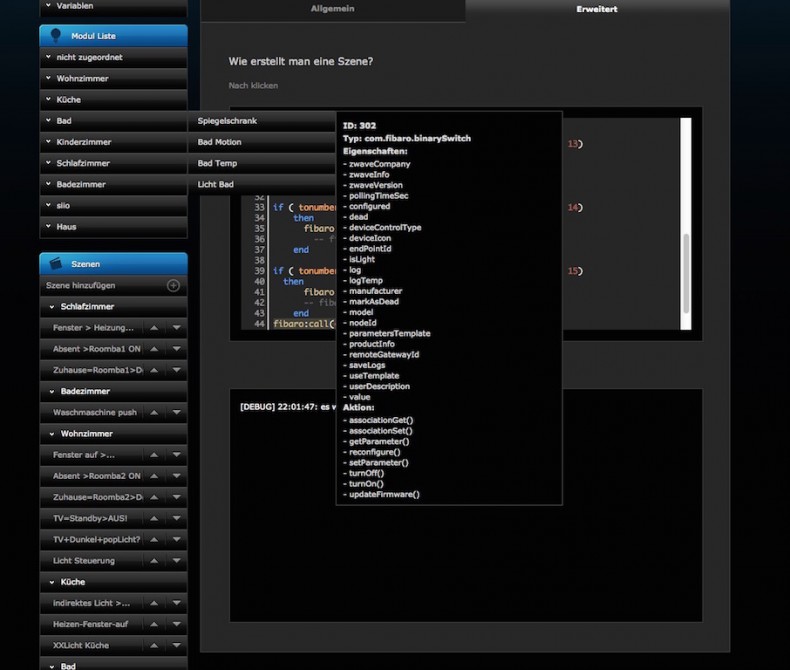Click the lightbulb icon in Modul Liste header

tap(56, 35)
